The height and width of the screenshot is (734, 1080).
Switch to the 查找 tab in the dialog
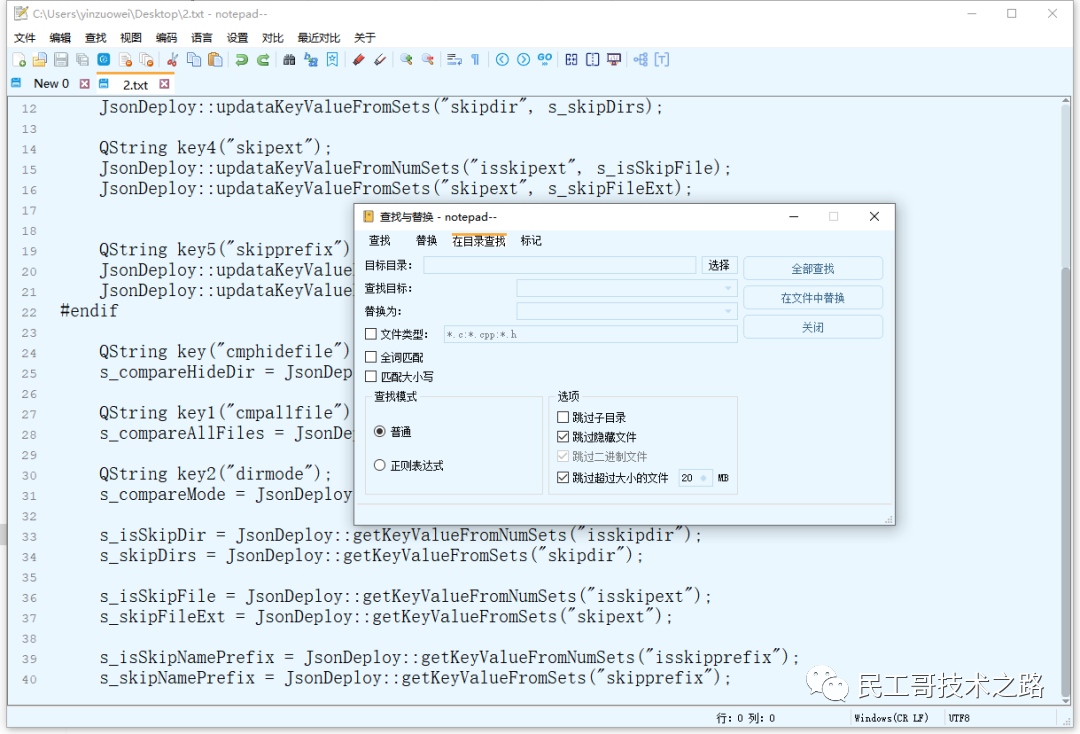tap(380, 240)
